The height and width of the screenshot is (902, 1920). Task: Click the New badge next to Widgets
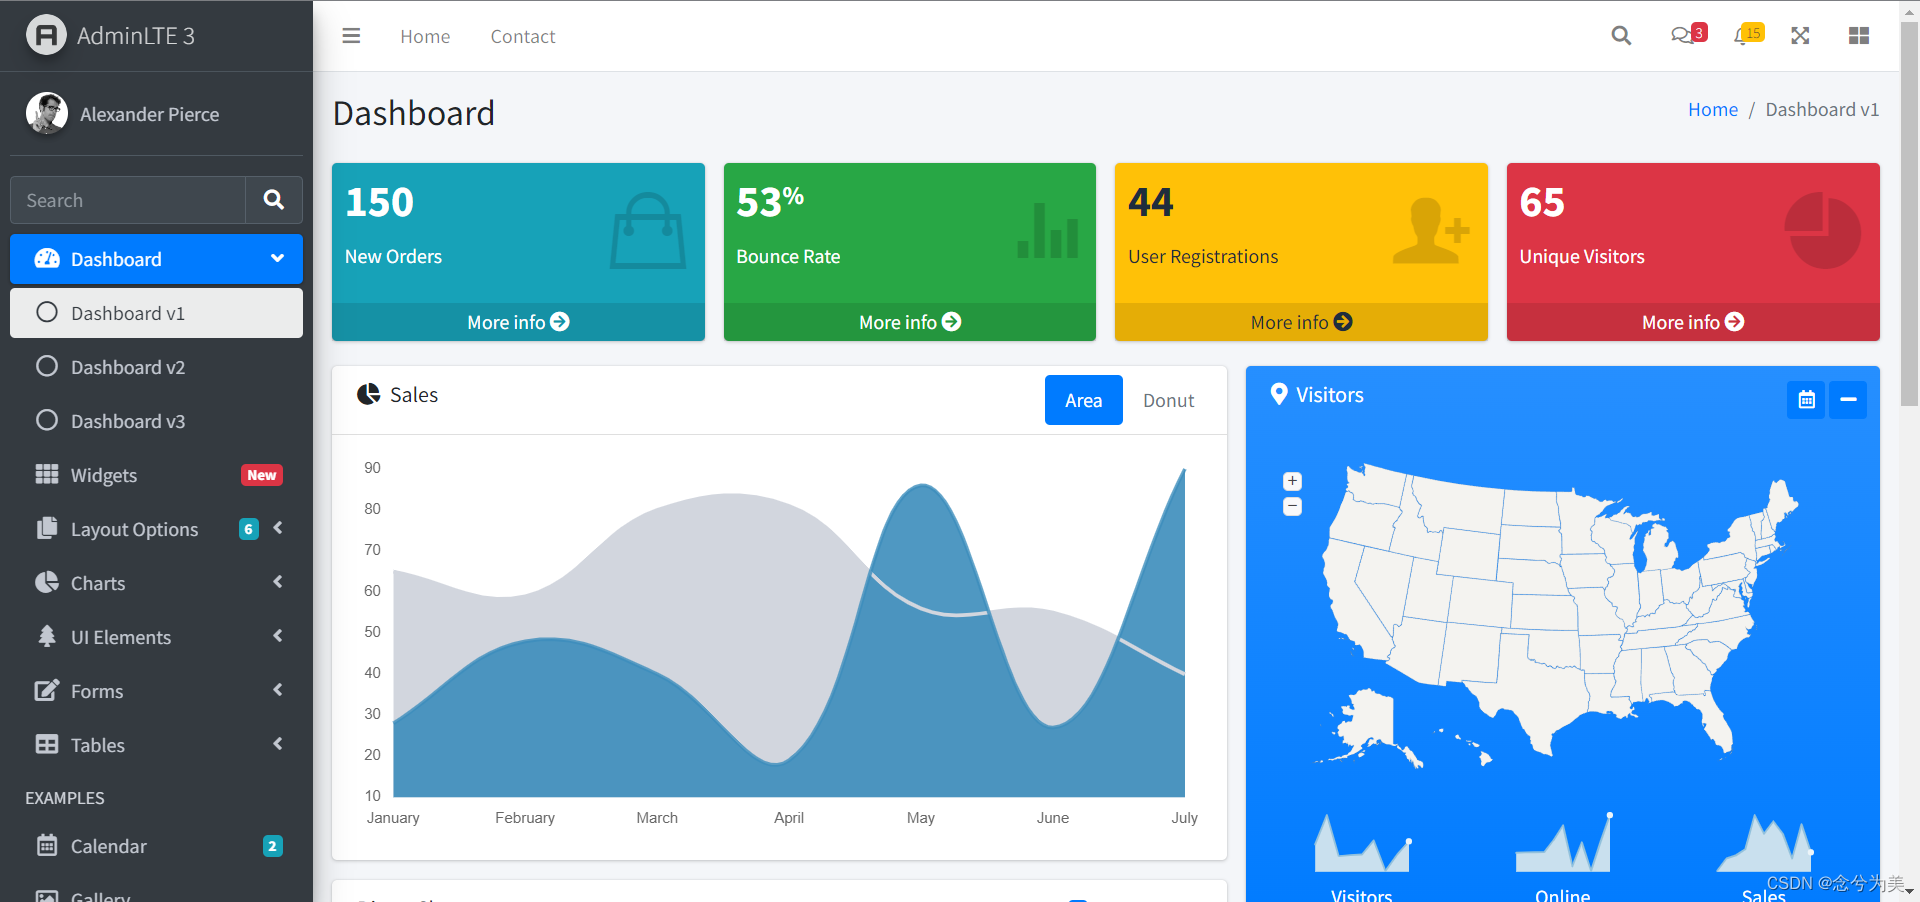click(262, 475)
